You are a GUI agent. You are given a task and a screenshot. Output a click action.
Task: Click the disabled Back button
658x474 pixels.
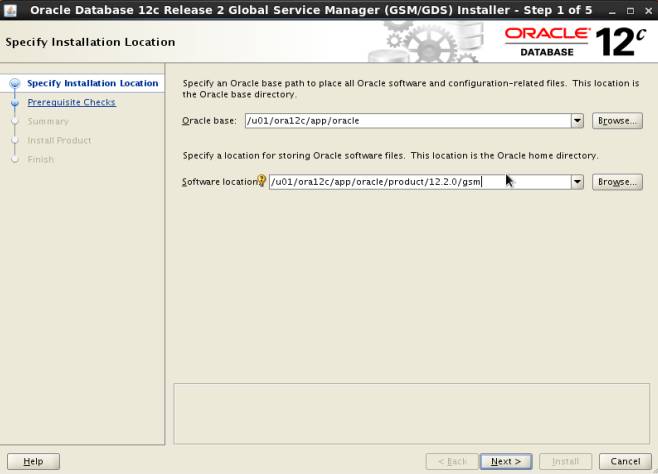pyautogui.click(x=452, y=461)
